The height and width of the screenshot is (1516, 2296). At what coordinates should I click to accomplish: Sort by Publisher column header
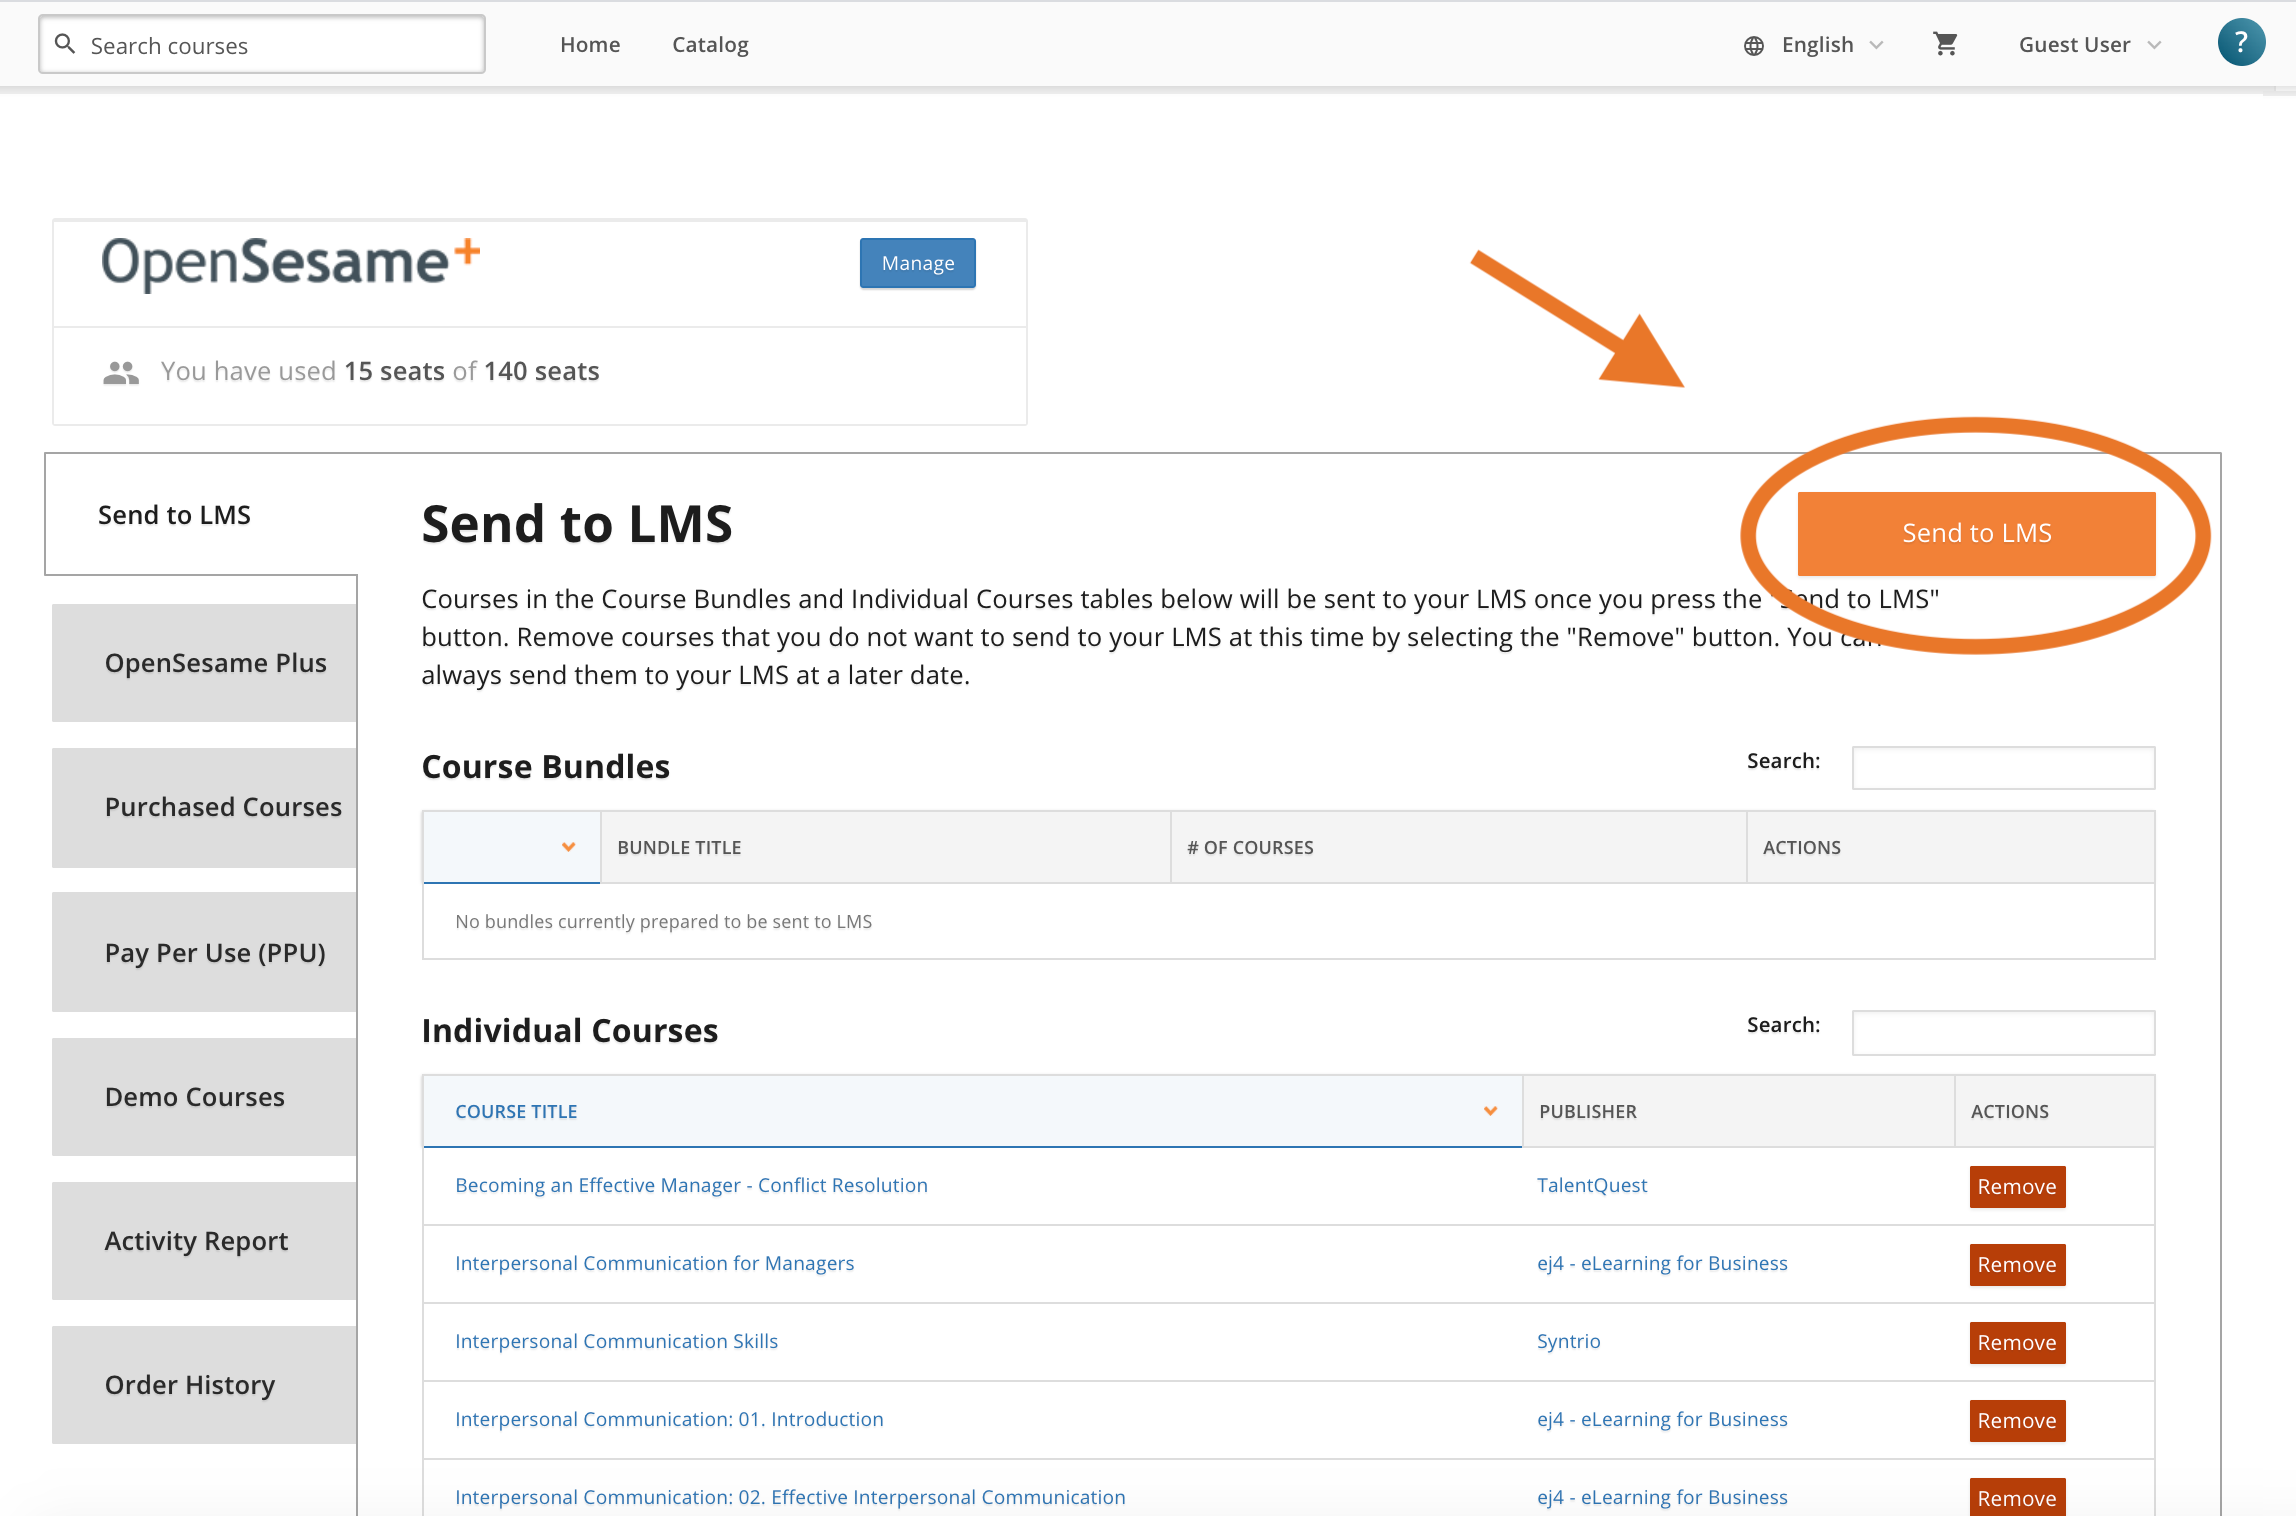point(1738,1111)
